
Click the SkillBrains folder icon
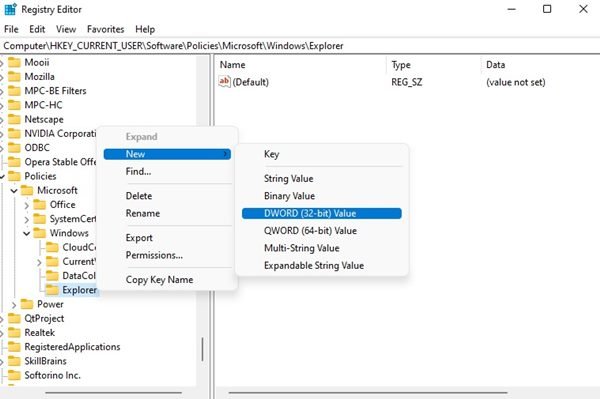pos(15,361)
